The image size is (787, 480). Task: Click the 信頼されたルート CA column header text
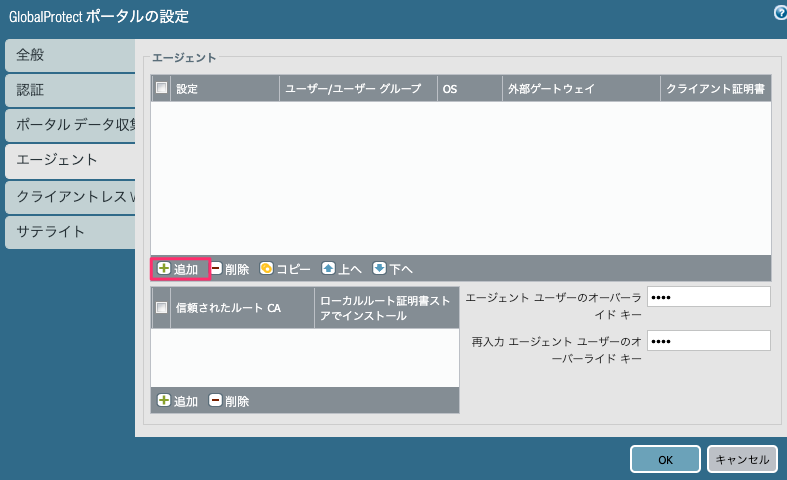tap(228, 308)
